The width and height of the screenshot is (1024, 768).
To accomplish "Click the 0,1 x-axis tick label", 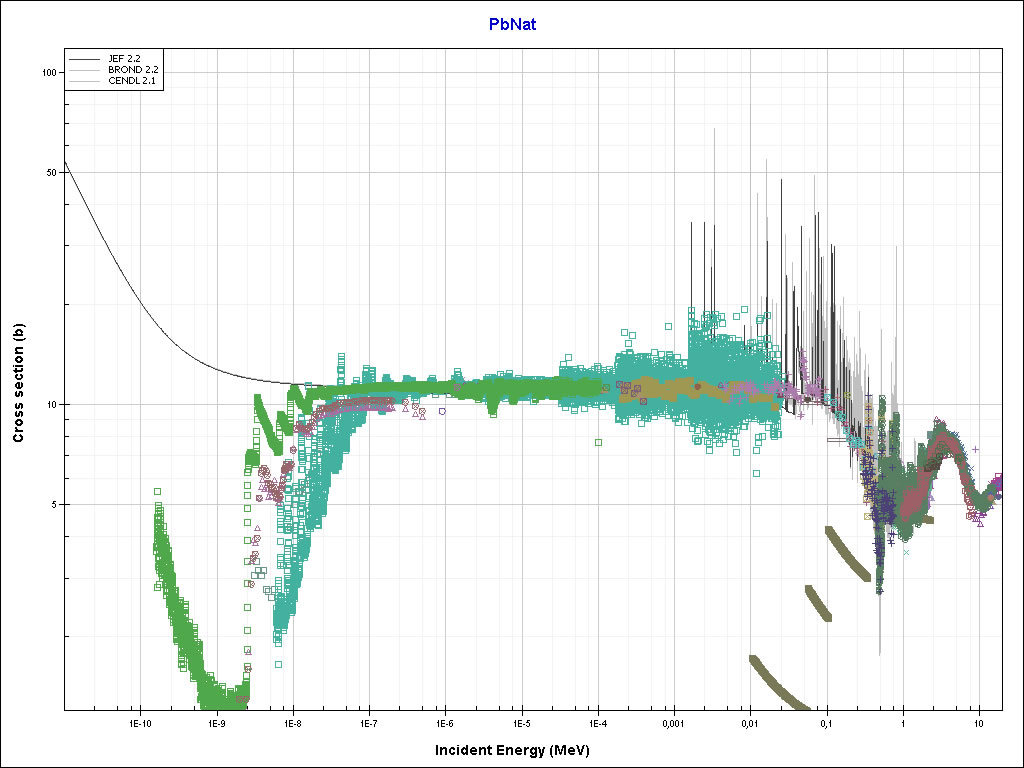I will click(x=827, y=722).
